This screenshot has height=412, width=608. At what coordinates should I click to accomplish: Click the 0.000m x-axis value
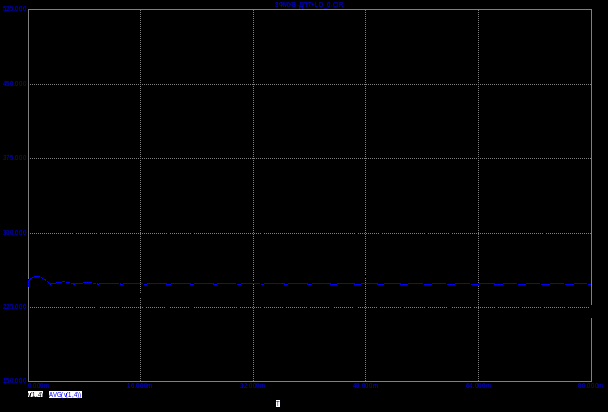point(39,386)
